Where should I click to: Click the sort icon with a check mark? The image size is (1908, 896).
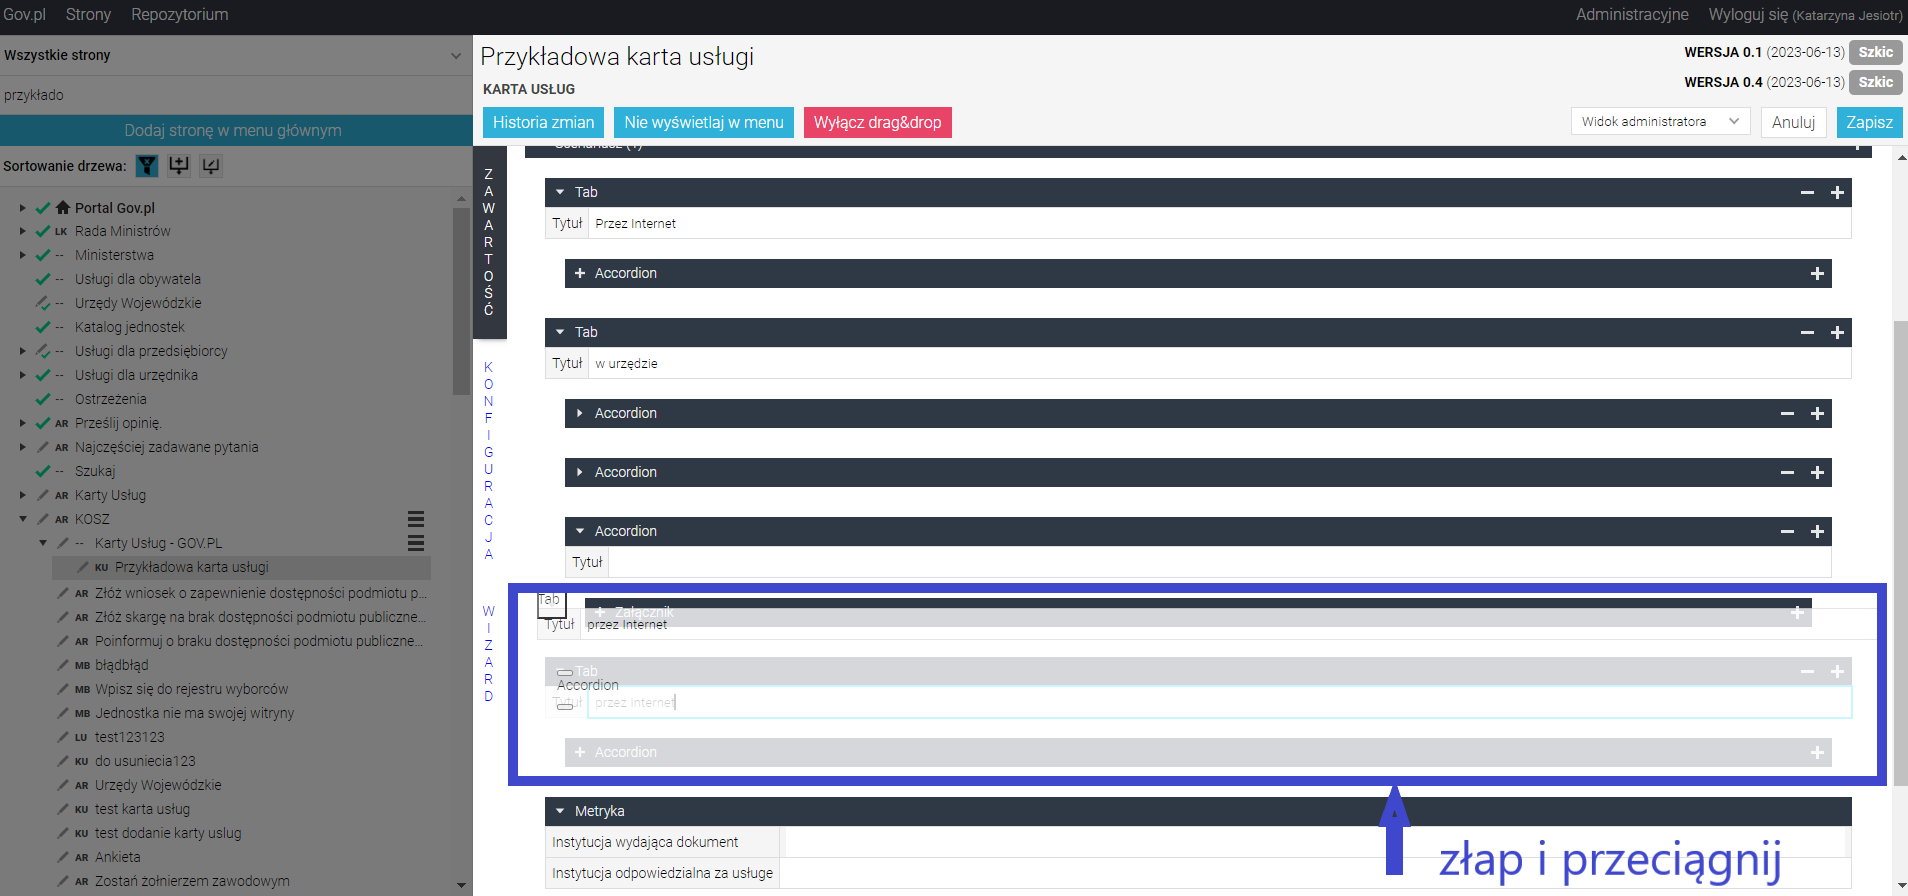point(211,166)
